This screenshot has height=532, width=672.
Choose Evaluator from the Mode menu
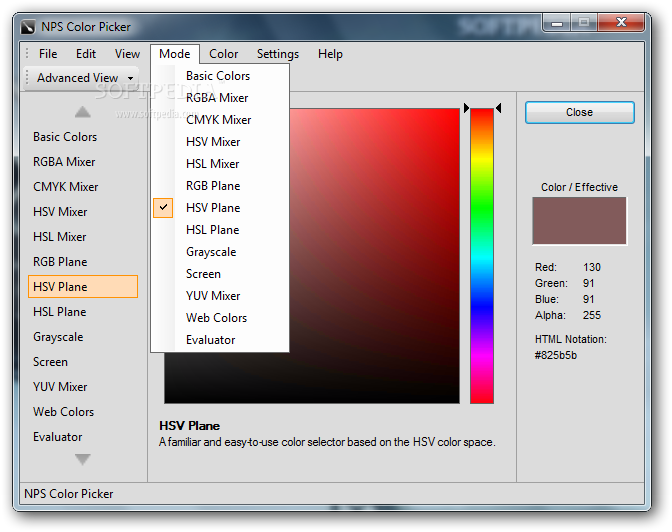220,340
